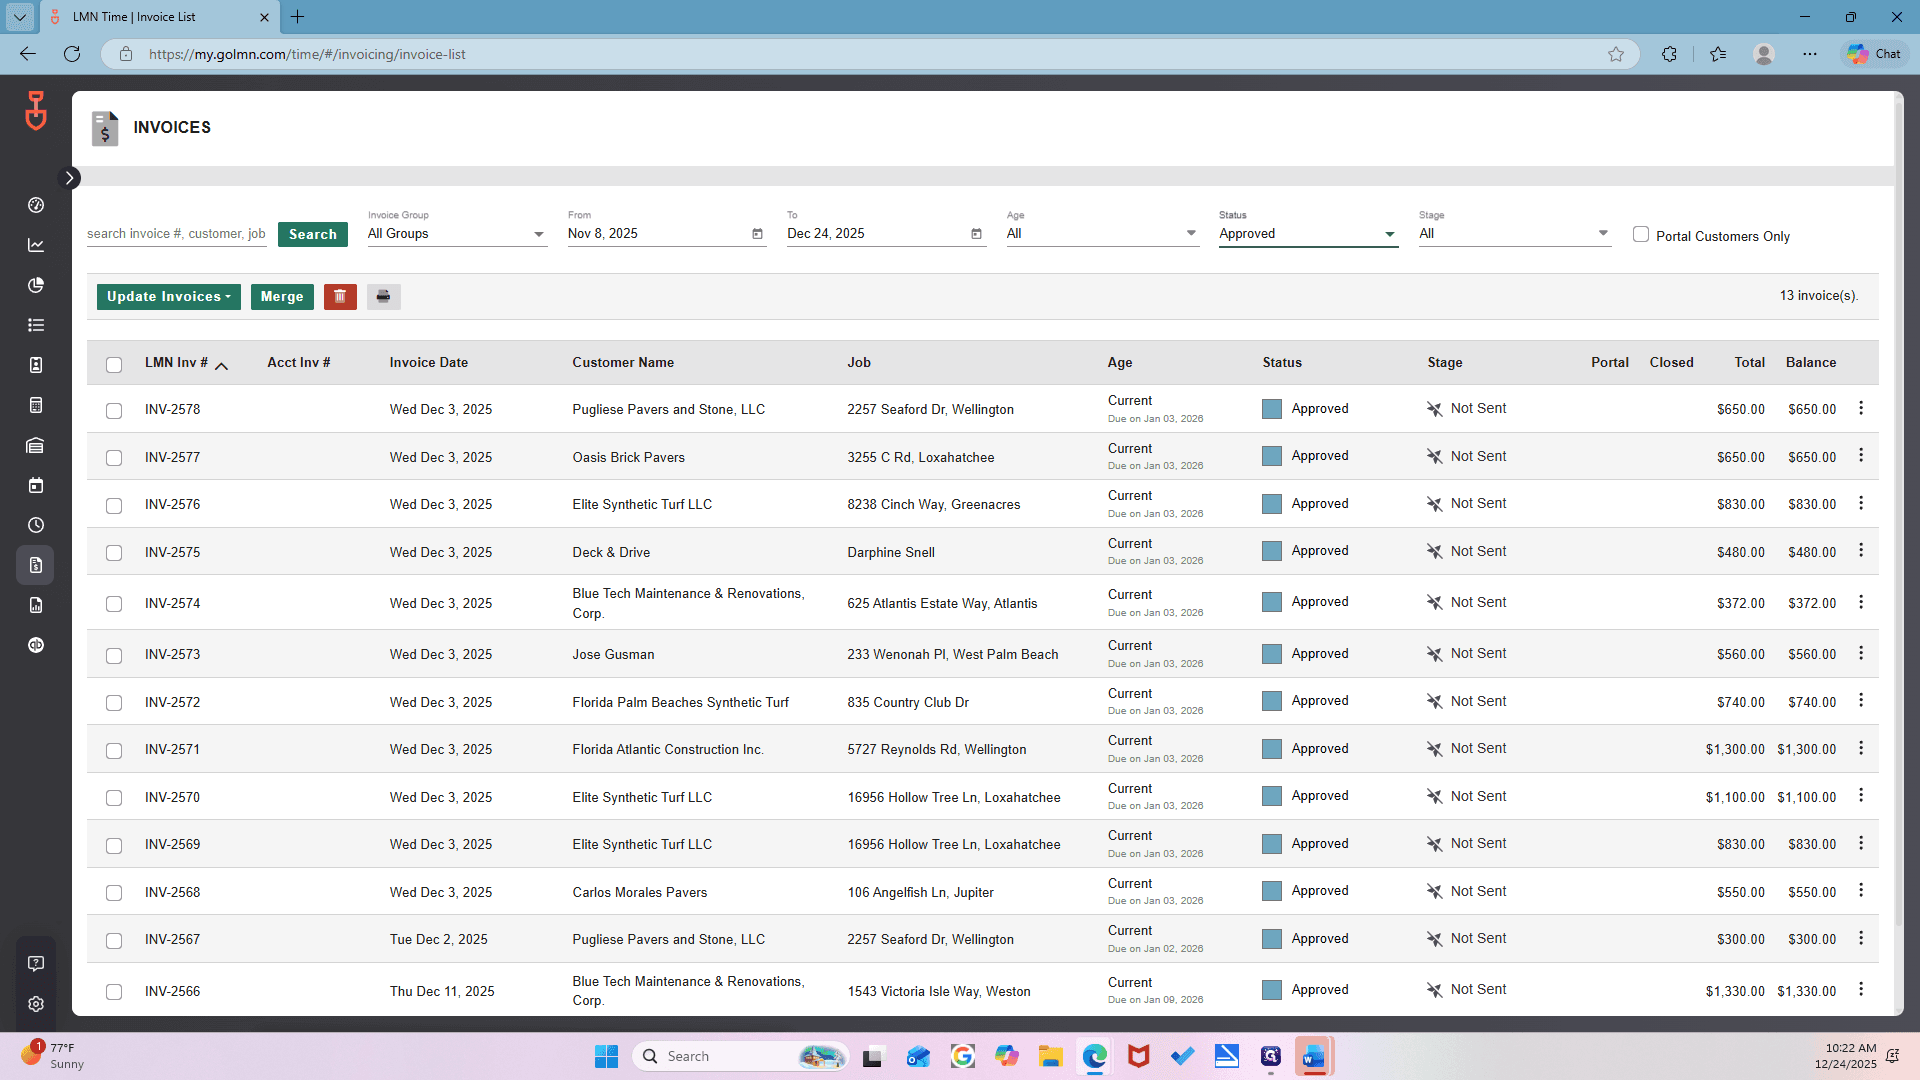Open the clock time-tracking sidebar icon
Screen dimensions: 1920x1080
(x=36, y=525)
